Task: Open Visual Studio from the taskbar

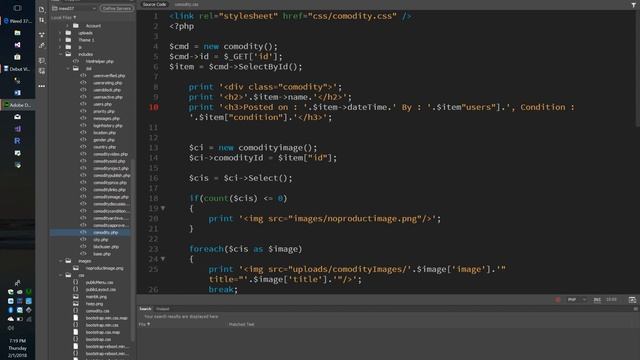Action: point(17,45)
